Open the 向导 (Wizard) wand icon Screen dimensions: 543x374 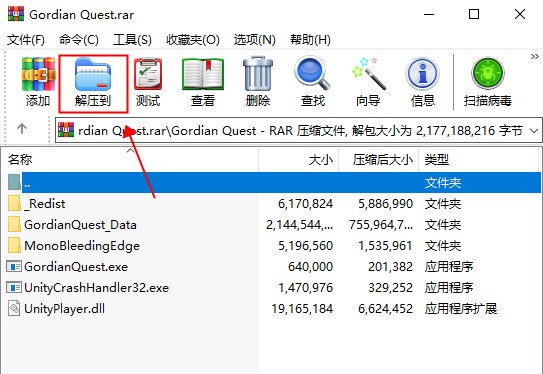pyautogui.click(x=368, y=73)
